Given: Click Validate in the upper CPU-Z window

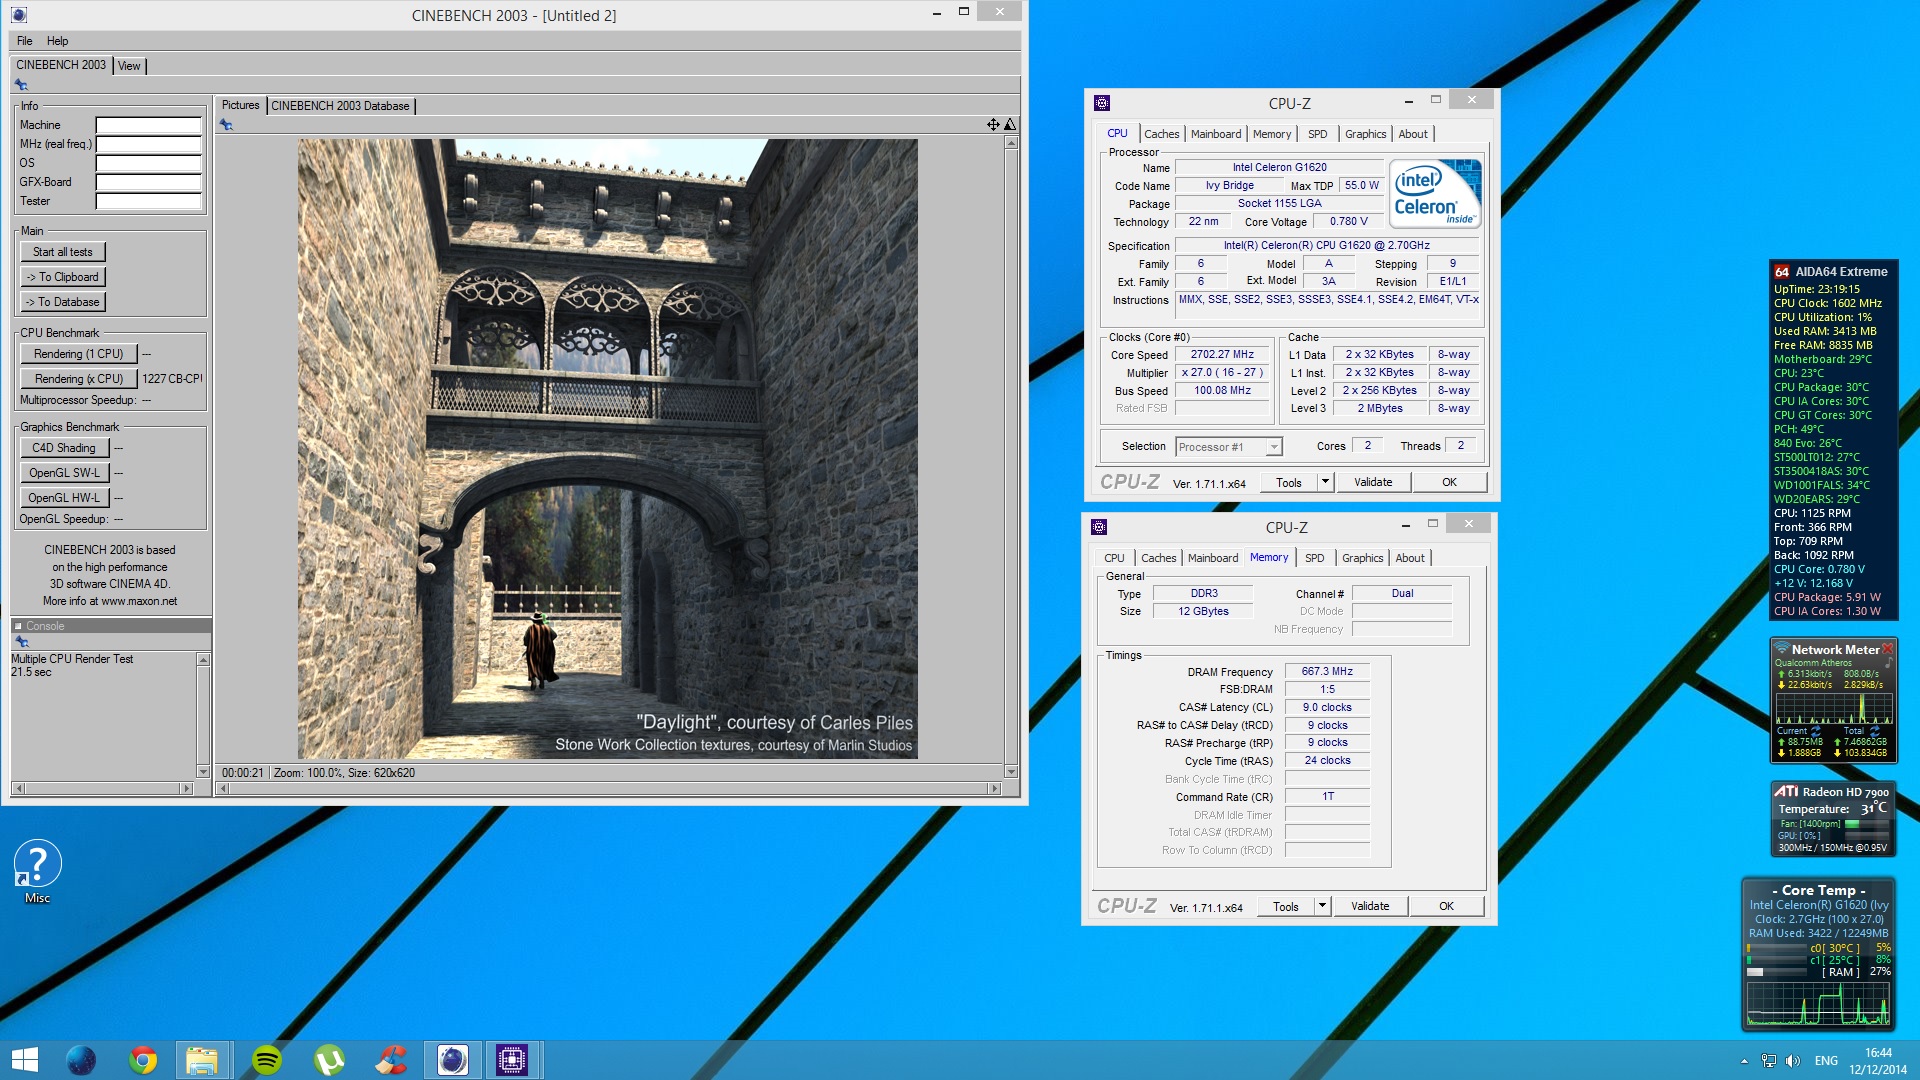Looking at the screenshot, I should [x=1373, y=482].
